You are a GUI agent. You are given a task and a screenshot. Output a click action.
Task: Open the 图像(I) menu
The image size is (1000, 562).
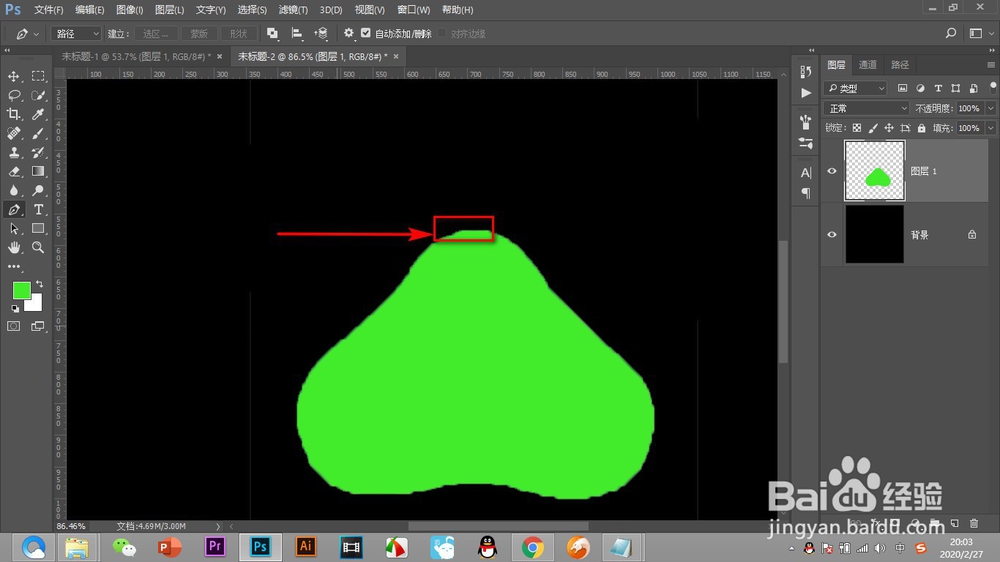[x=129, y=10]
